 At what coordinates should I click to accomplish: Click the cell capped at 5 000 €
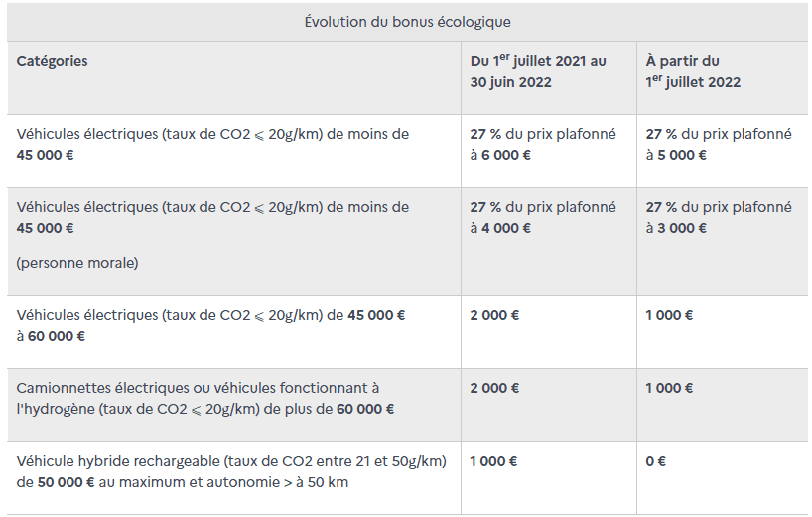718,144
